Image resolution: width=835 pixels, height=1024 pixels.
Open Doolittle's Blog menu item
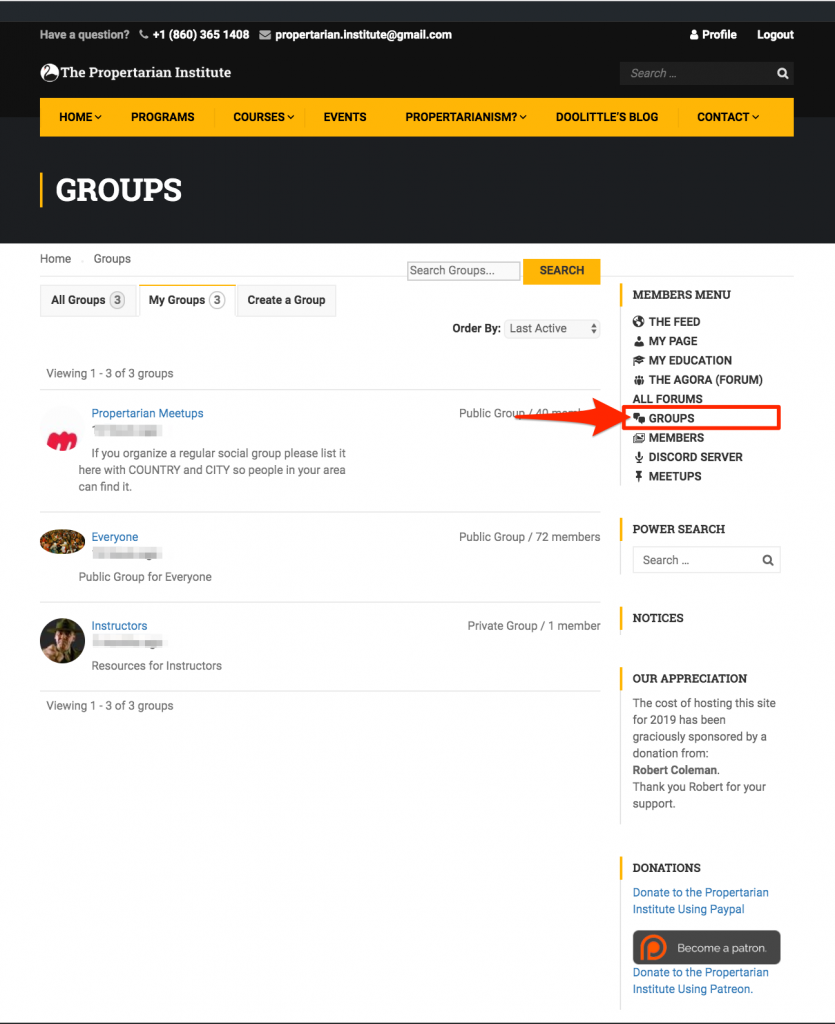(606, 117)
